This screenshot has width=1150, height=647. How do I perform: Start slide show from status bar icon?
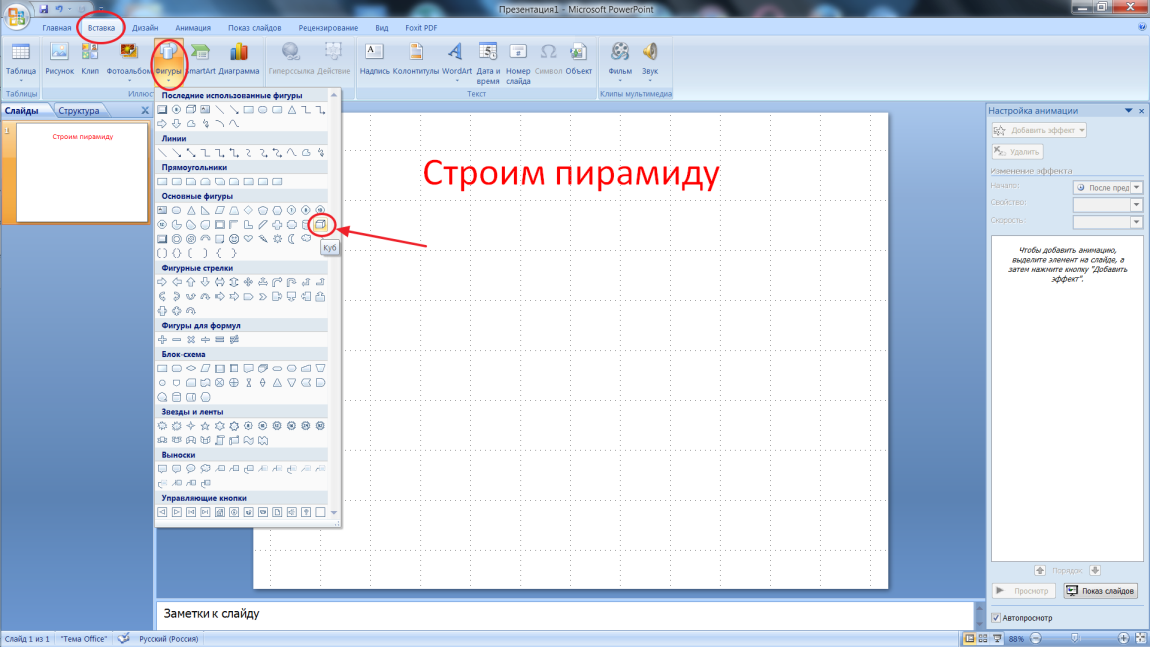coord(997,638)
